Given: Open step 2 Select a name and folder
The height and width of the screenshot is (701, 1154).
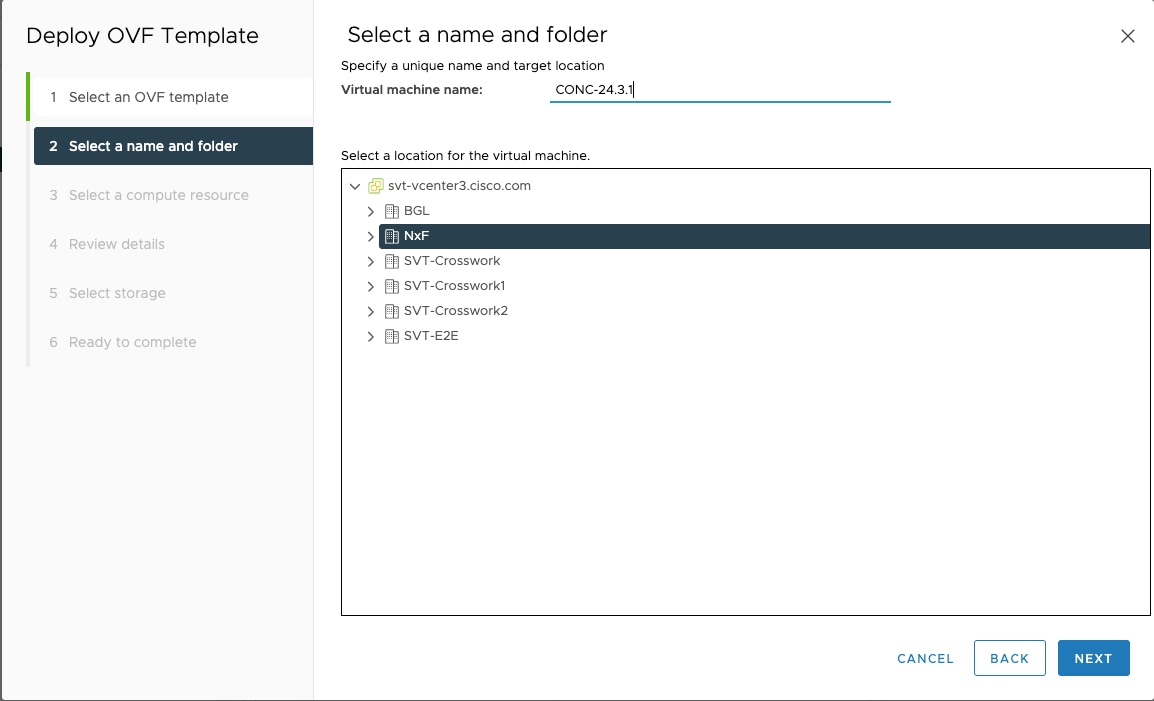Looking at the screenshot, I should tap(173, 146).
